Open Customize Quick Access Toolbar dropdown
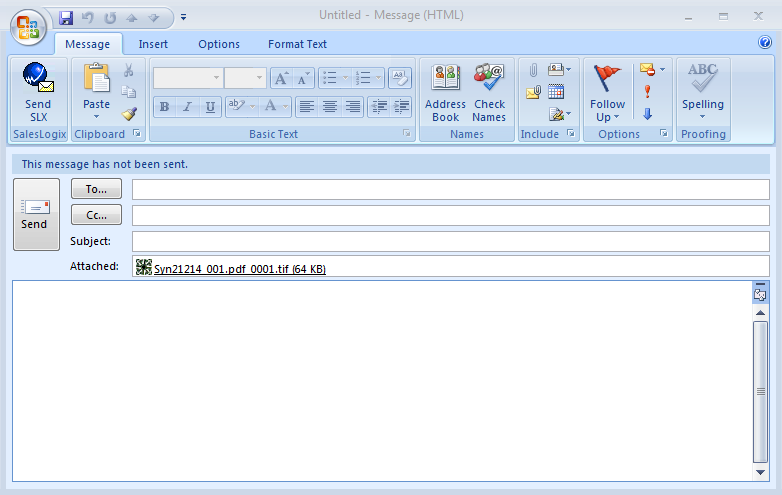The height and width of the screenshot is (495, 782). click(x=184, y=17)
